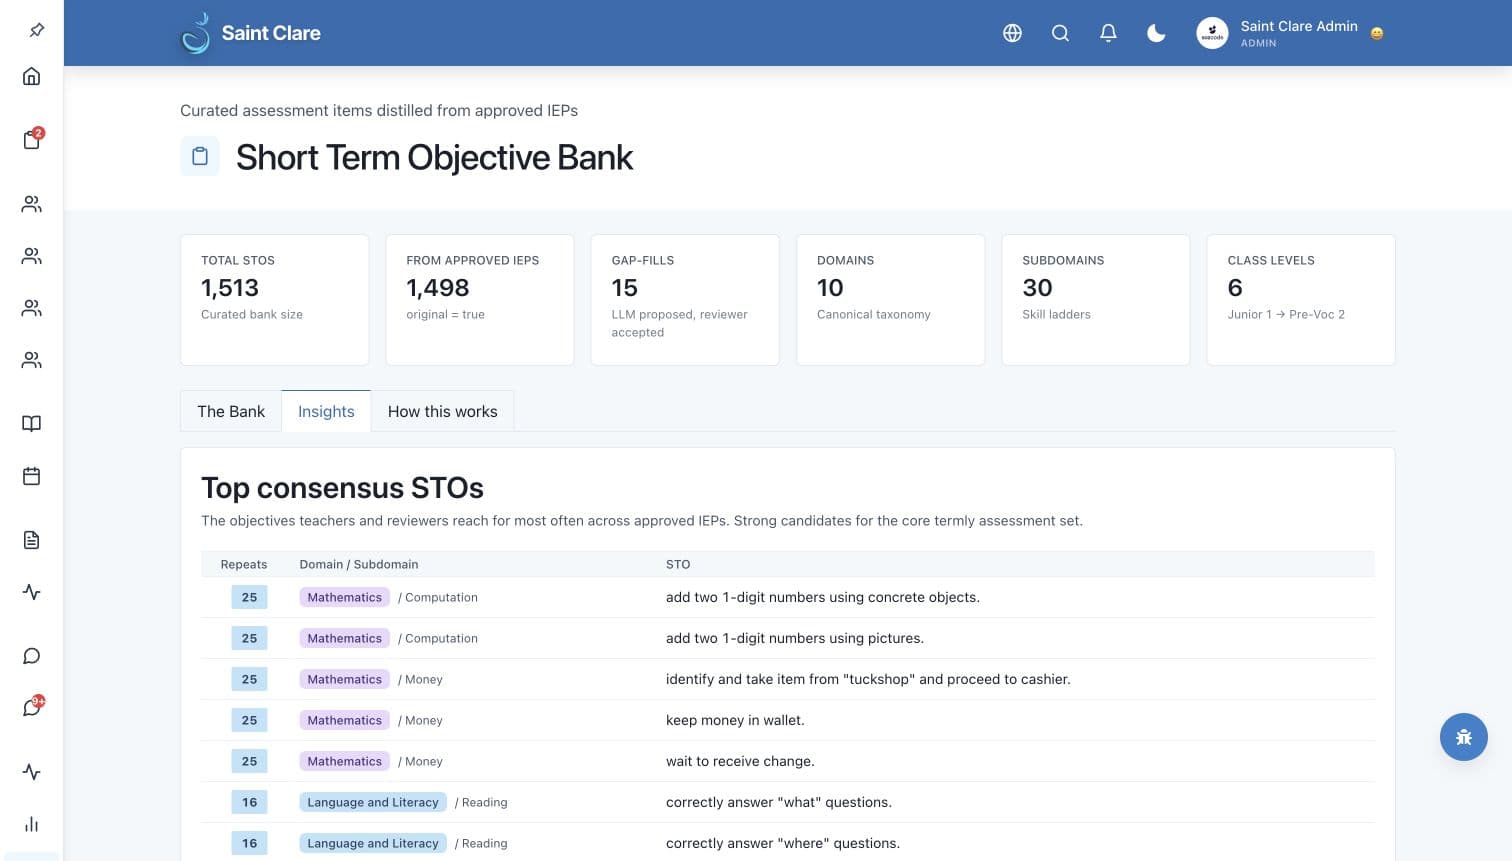Open the chat icon with the 9+ badge

(x=32, y=707)
